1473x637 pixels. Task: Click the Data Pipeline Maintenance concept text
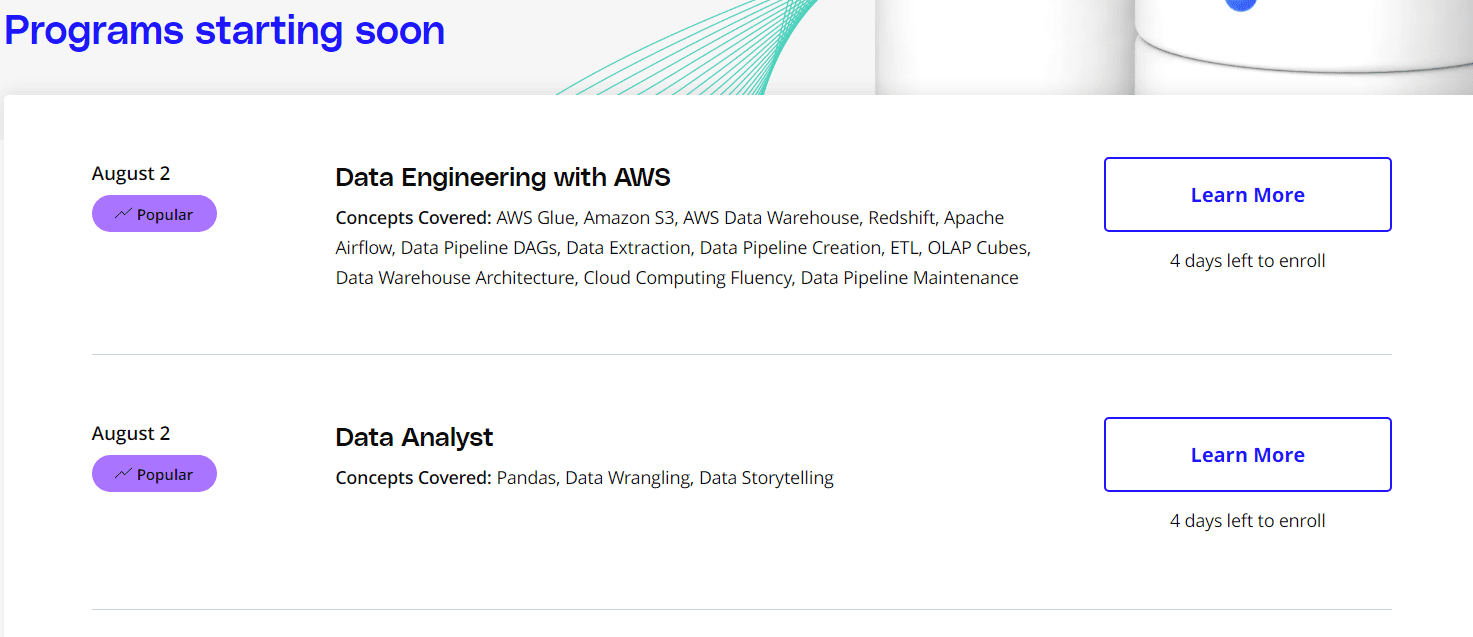tap(909, 278)
